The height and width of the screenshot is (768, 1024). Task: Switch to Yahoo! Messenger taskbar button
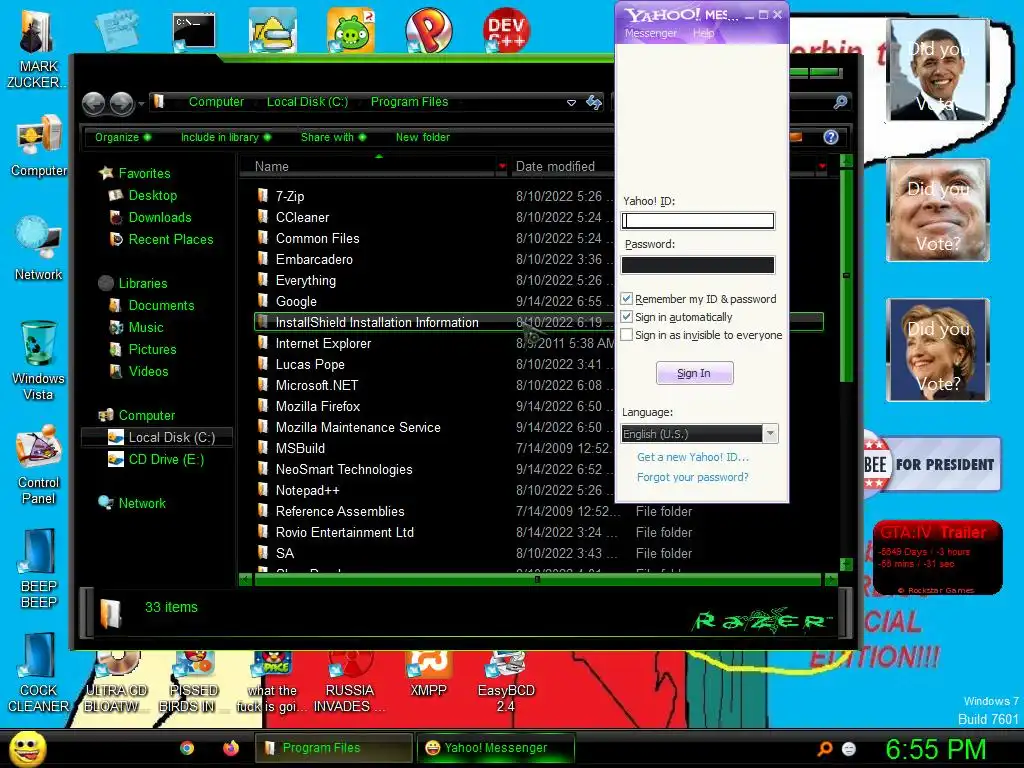[x=496, y=748]
